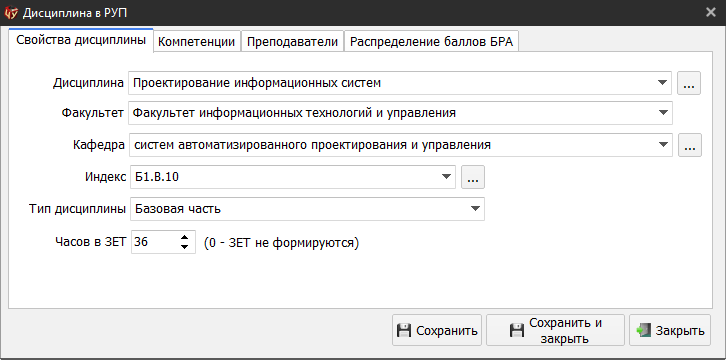Click the ellipsis button beside Дисциплина field
726x360 pixels.
point(688,83)
